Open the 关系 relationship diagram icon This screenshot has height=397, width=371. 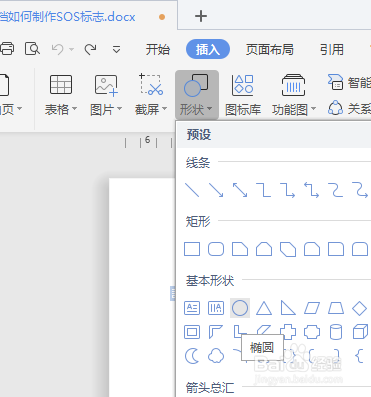(335, 108)
